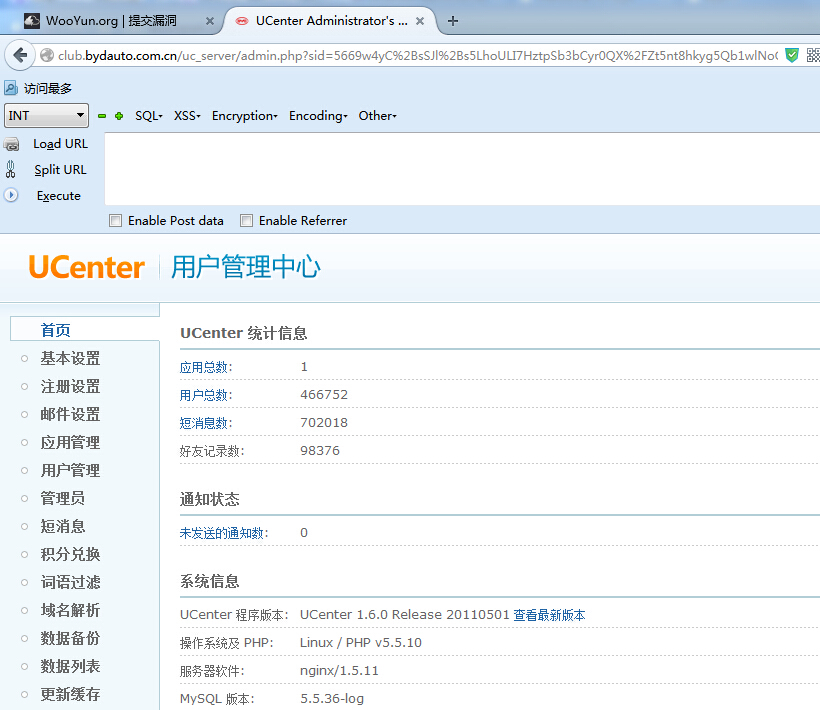
Task: Click the nginx/1.5.11 server software value
Action: [339, 671]
